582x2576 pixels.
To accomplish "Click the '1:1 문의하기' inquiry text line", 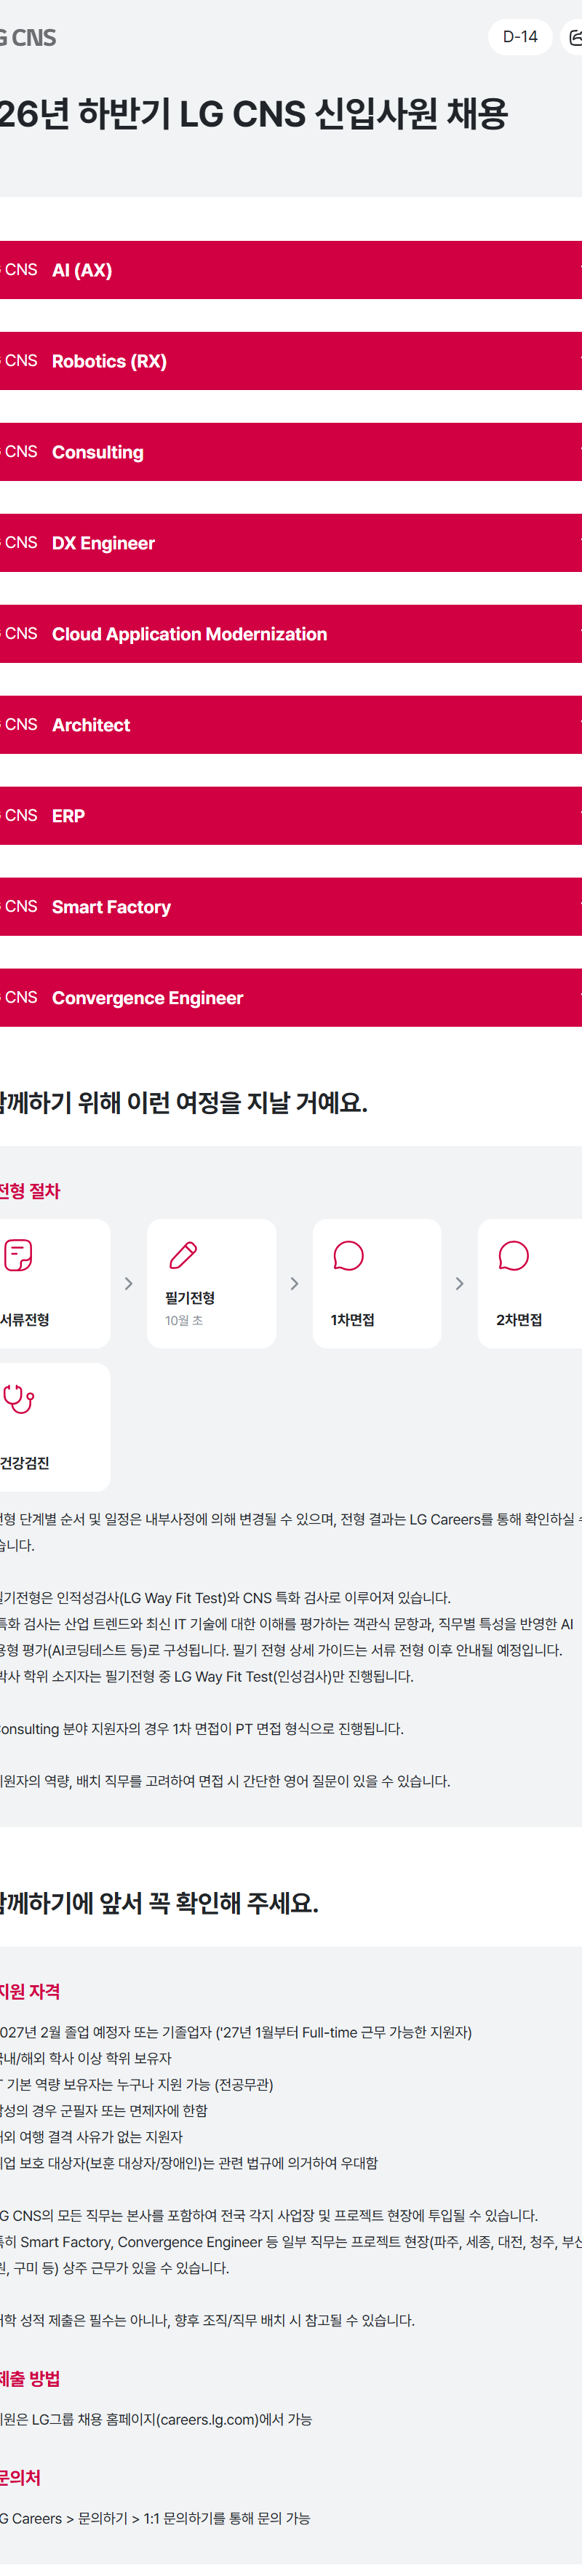I will pos(155,2518).
